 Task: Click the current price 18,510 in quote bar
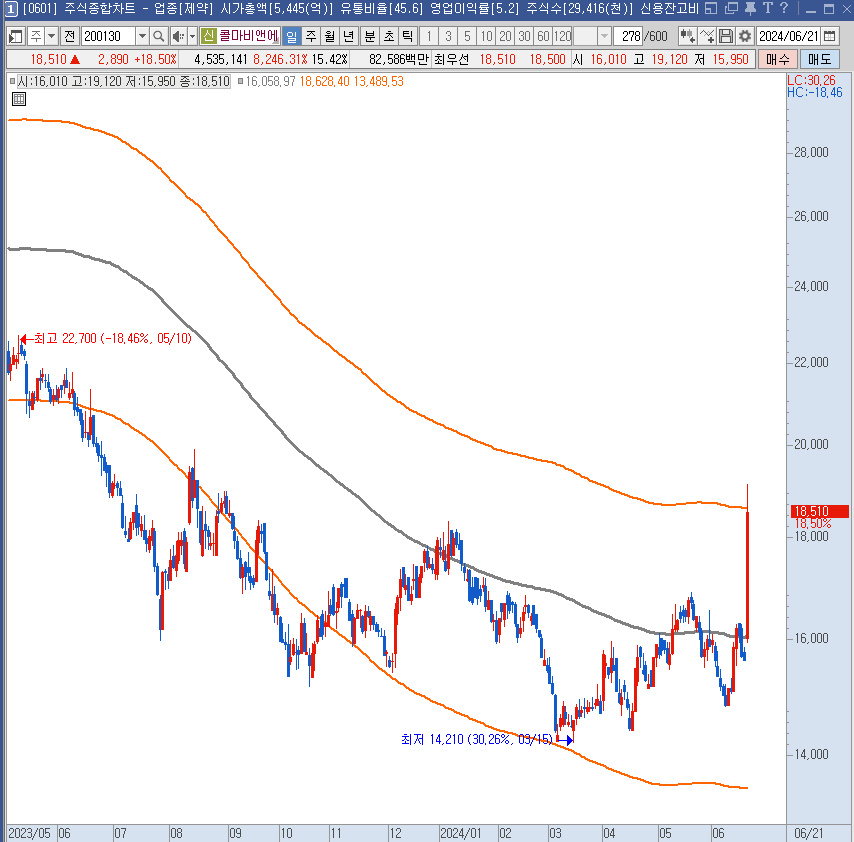pyautogui.click(x=48, y=59)
